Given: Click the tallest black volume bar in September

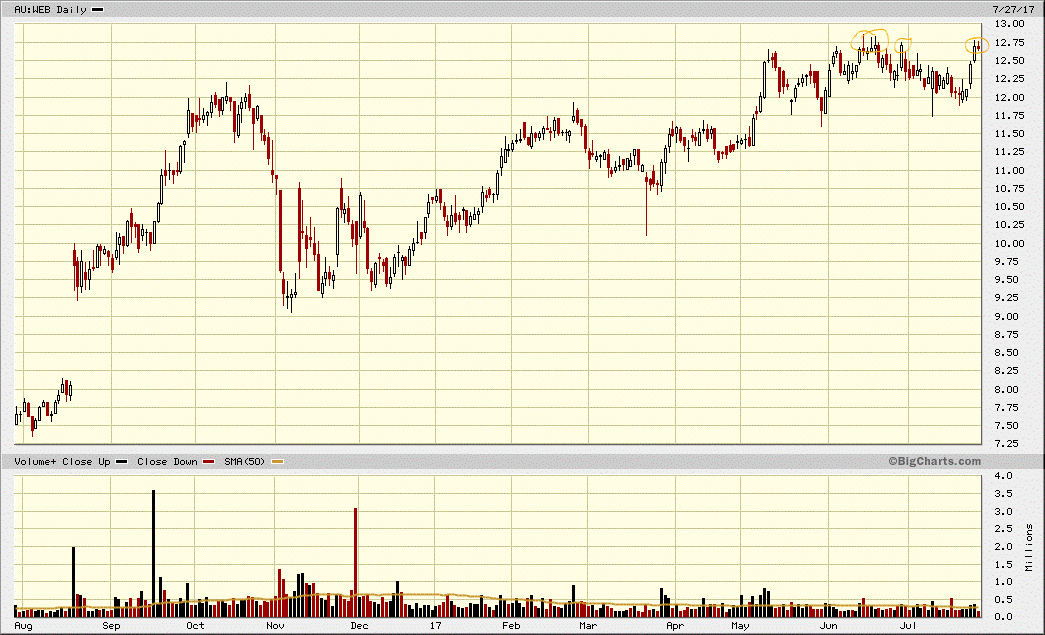Looking at the screenshot, I should (153, 553).
